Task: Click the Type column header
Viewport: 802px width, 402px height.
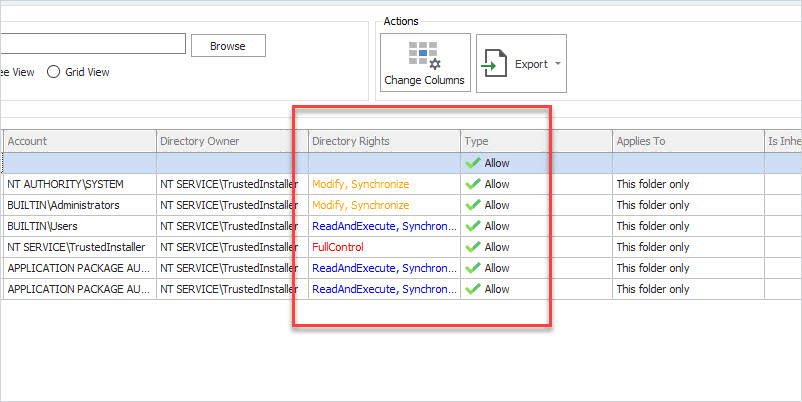Action: click(x=536, y=141)
